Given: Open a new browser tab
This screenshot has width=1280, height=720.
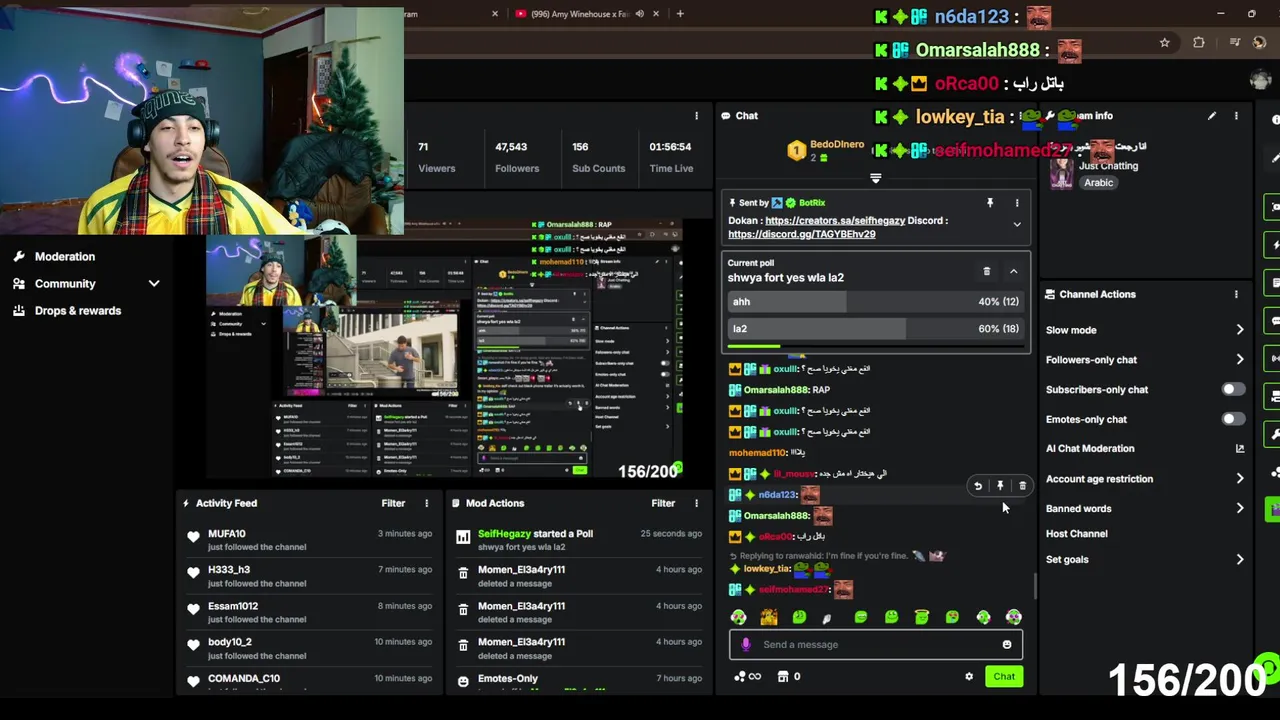Looking at the screenshot, I should click(x=680, y=14).
